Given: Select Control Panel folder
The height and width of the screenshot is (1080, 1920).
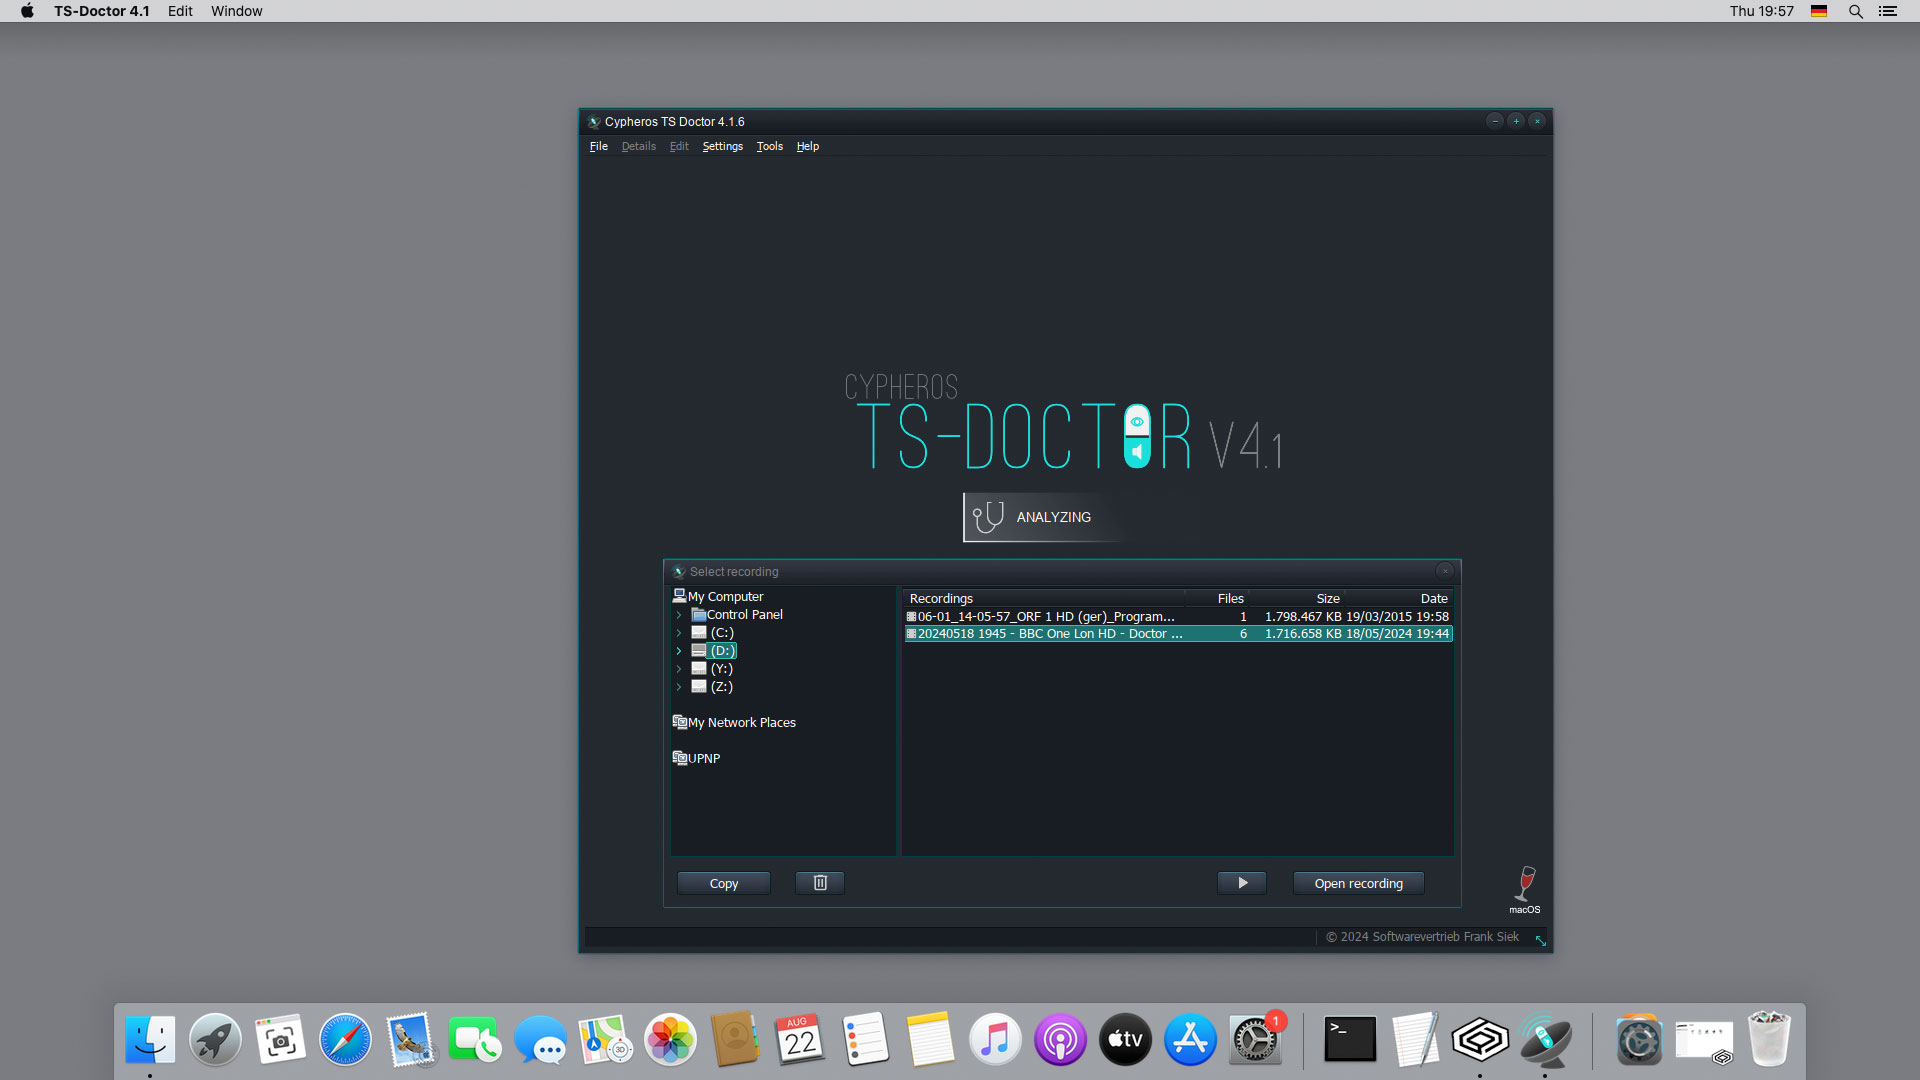Looking at the screenshot, I should point(737,615).
